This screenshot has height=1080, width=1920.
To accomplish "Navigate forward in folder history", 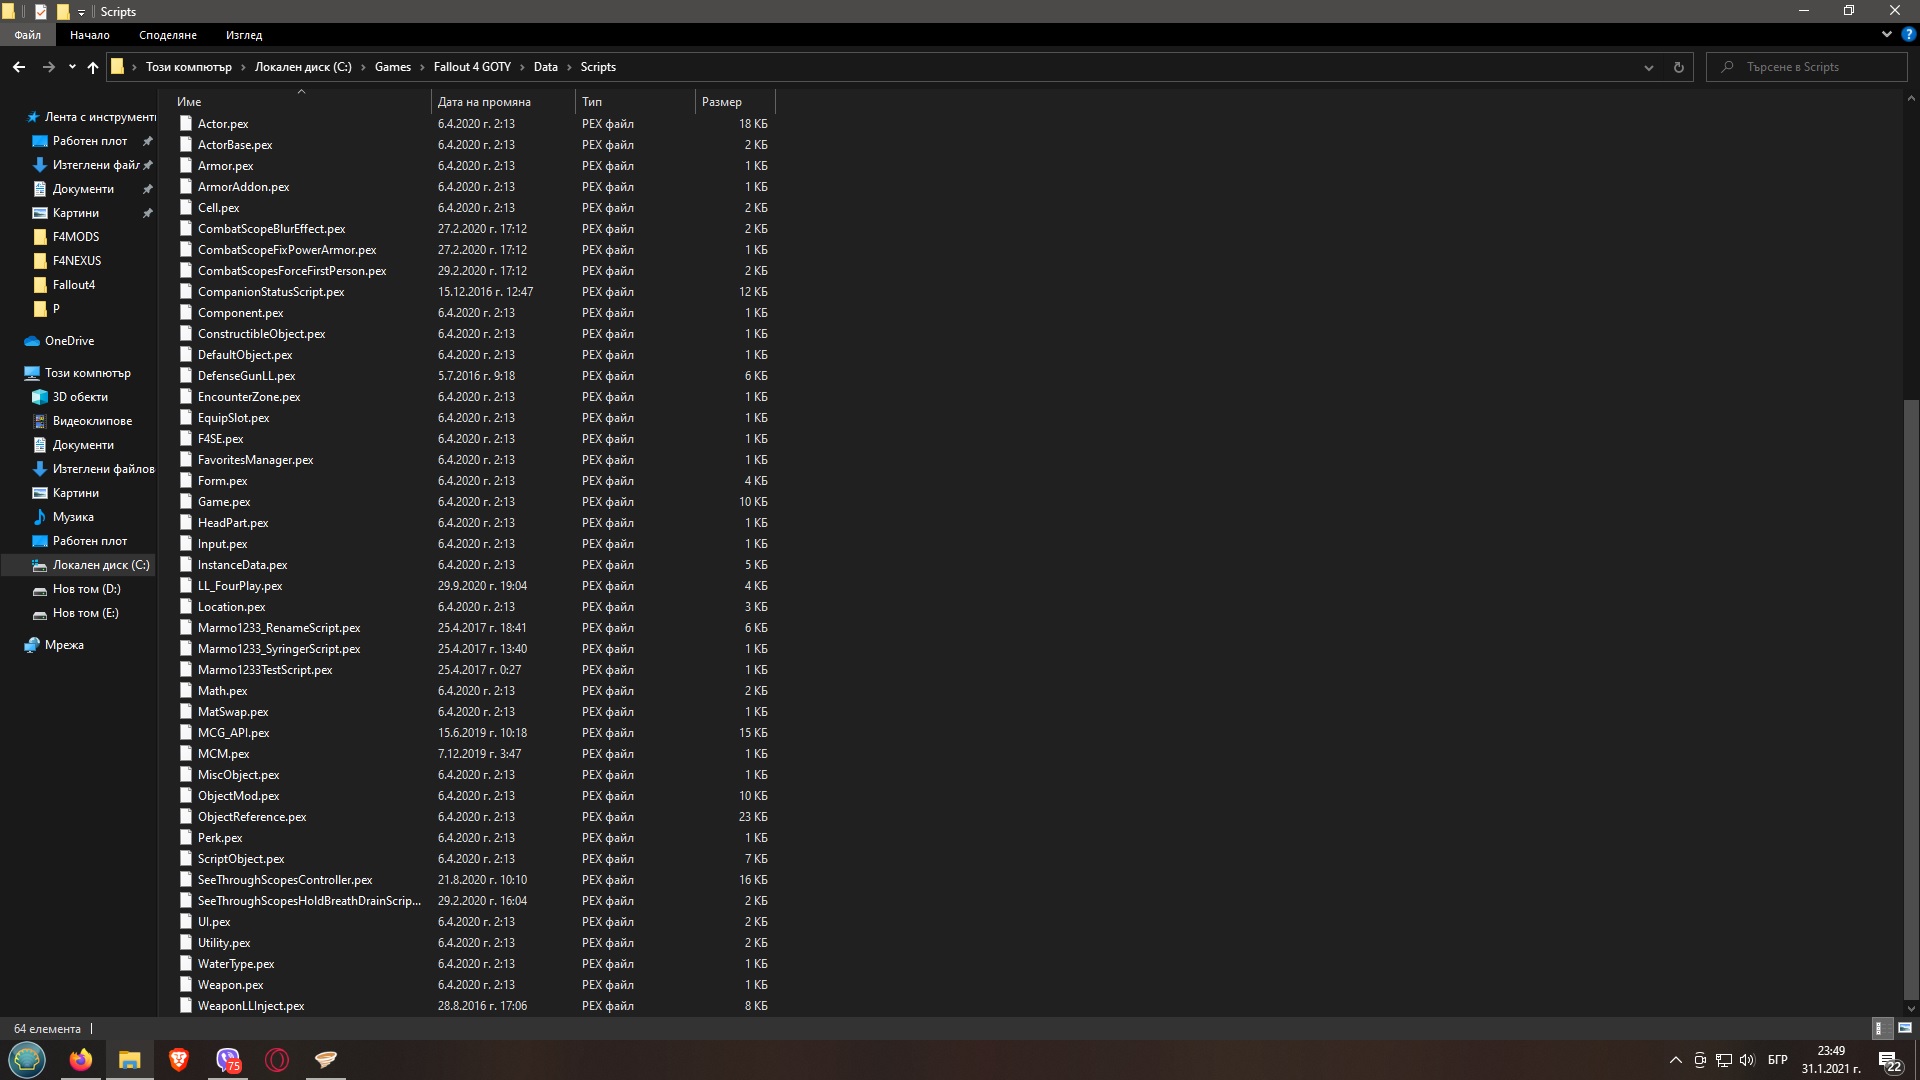I will 48,67.
